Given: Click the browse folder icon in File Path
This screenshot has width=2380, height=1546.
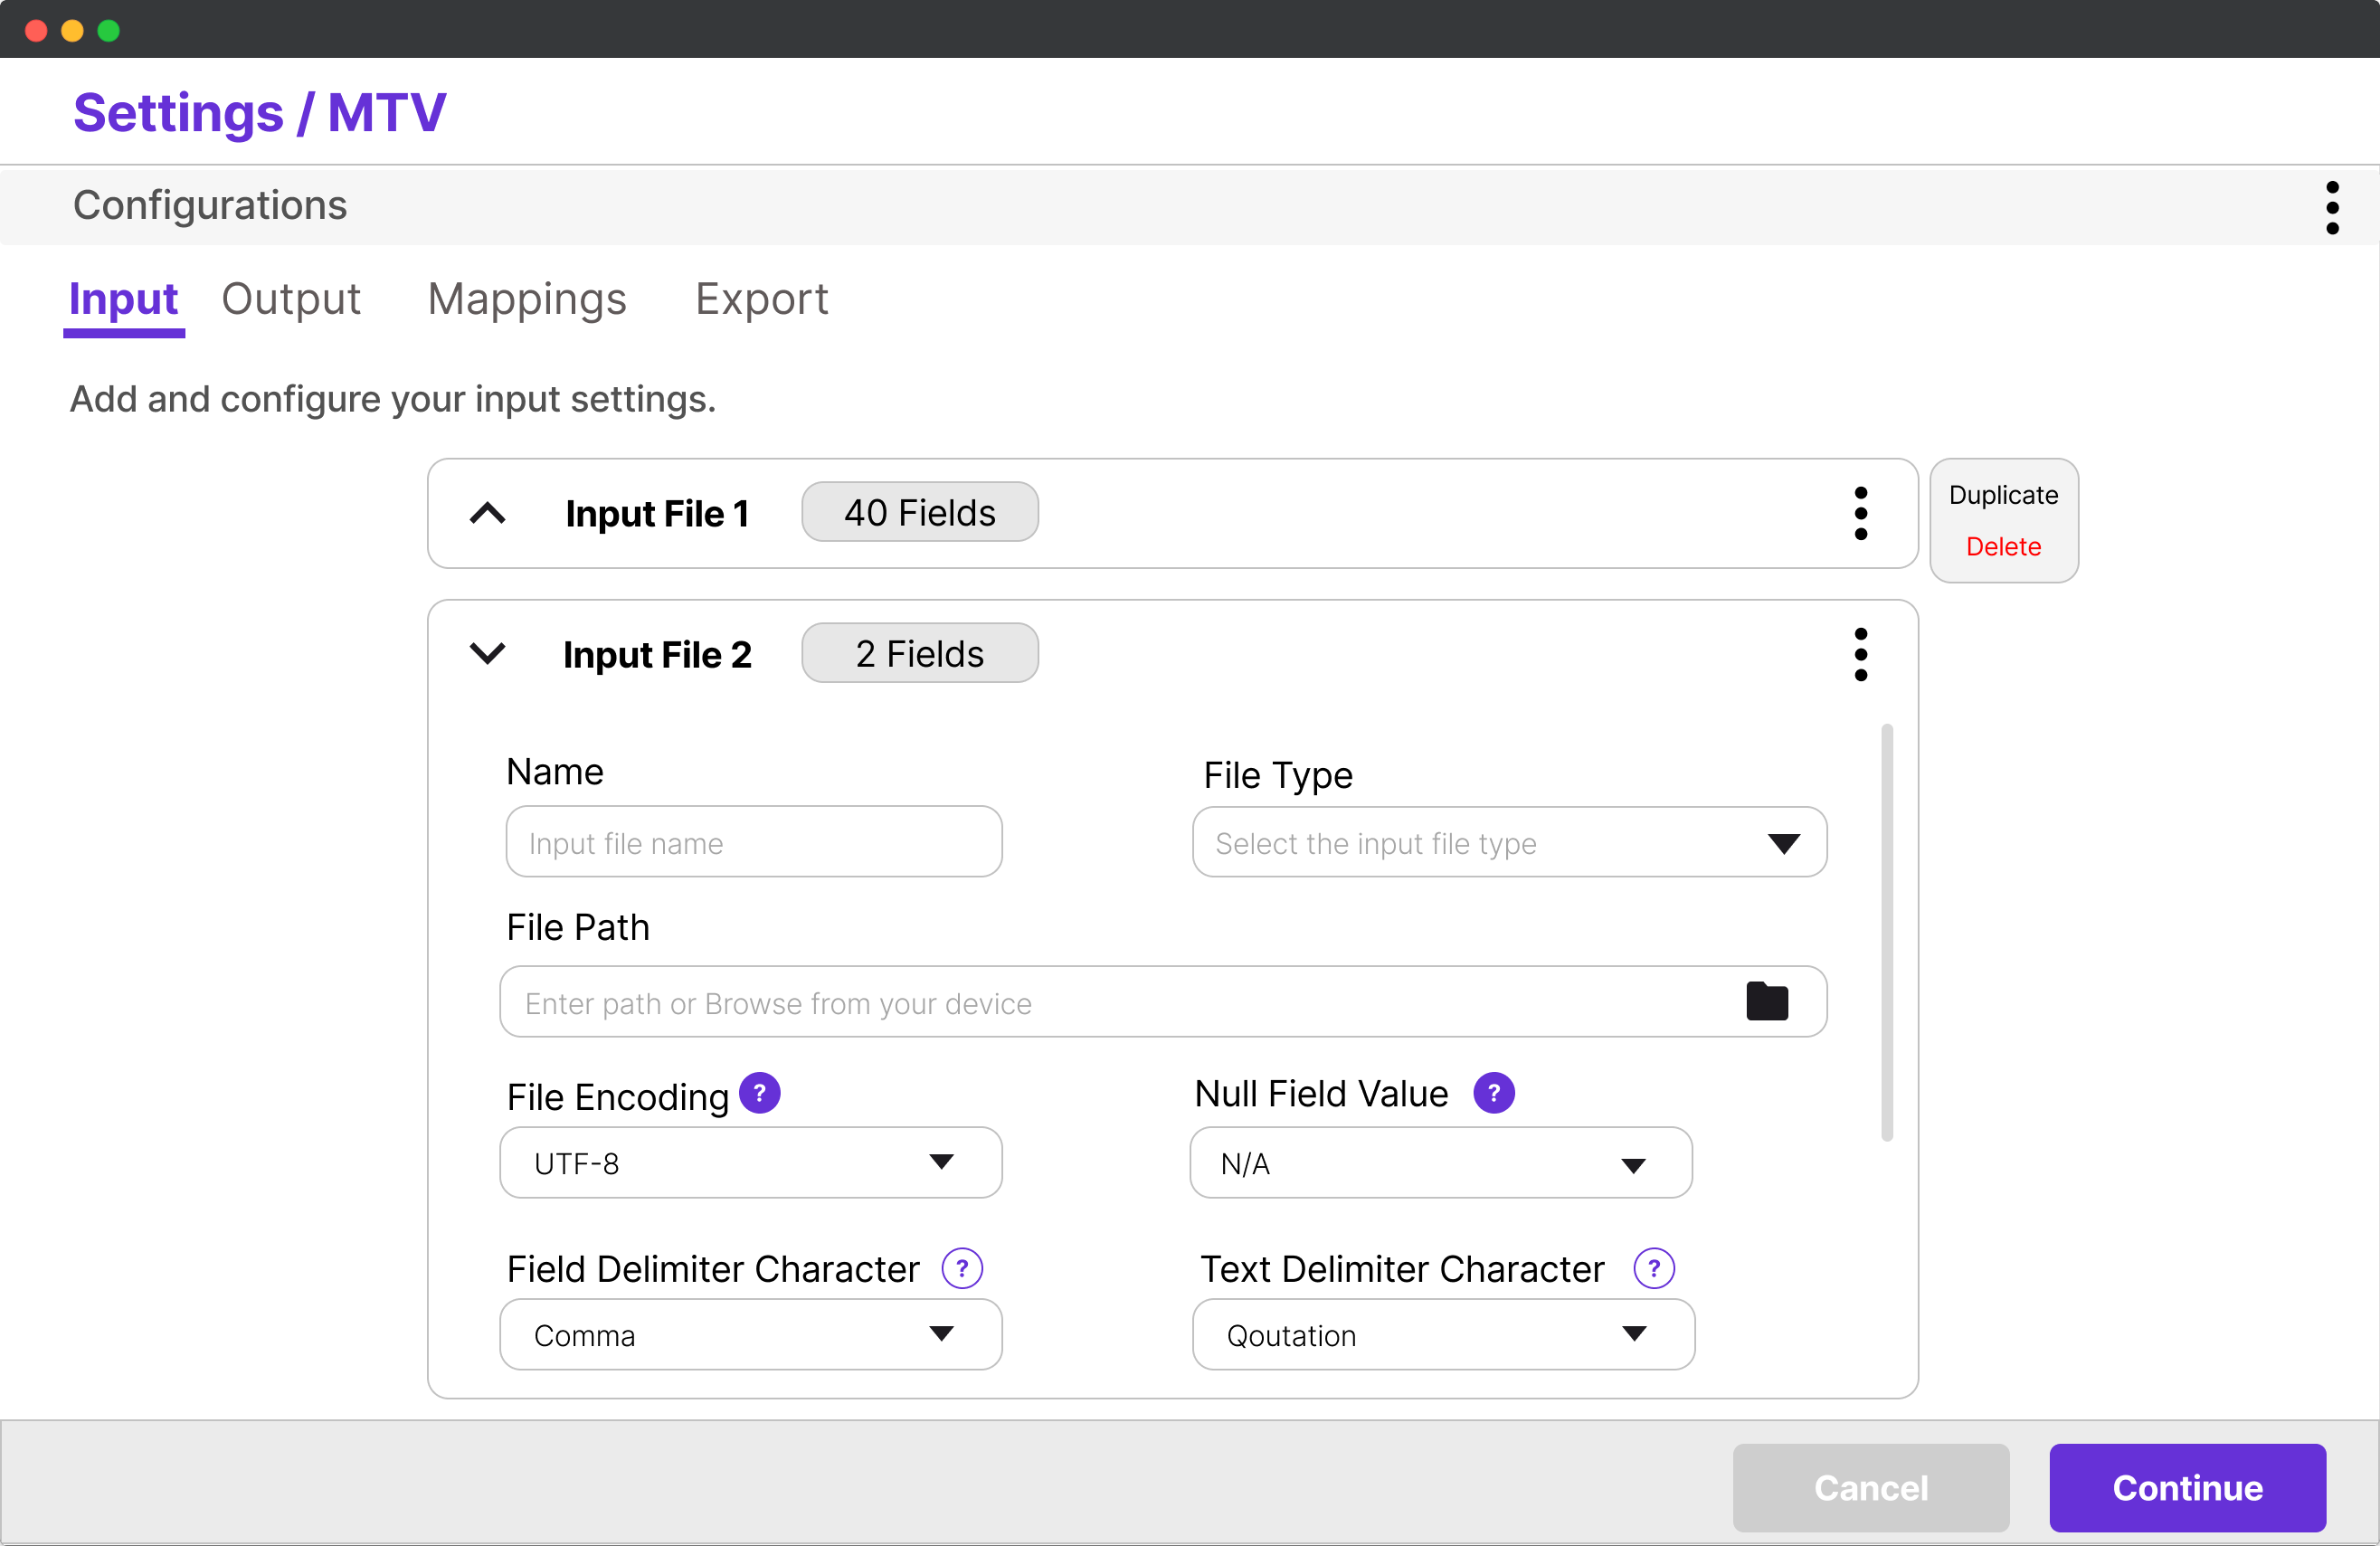Looking at the screenshot, I should (x=1766, y=1001).
